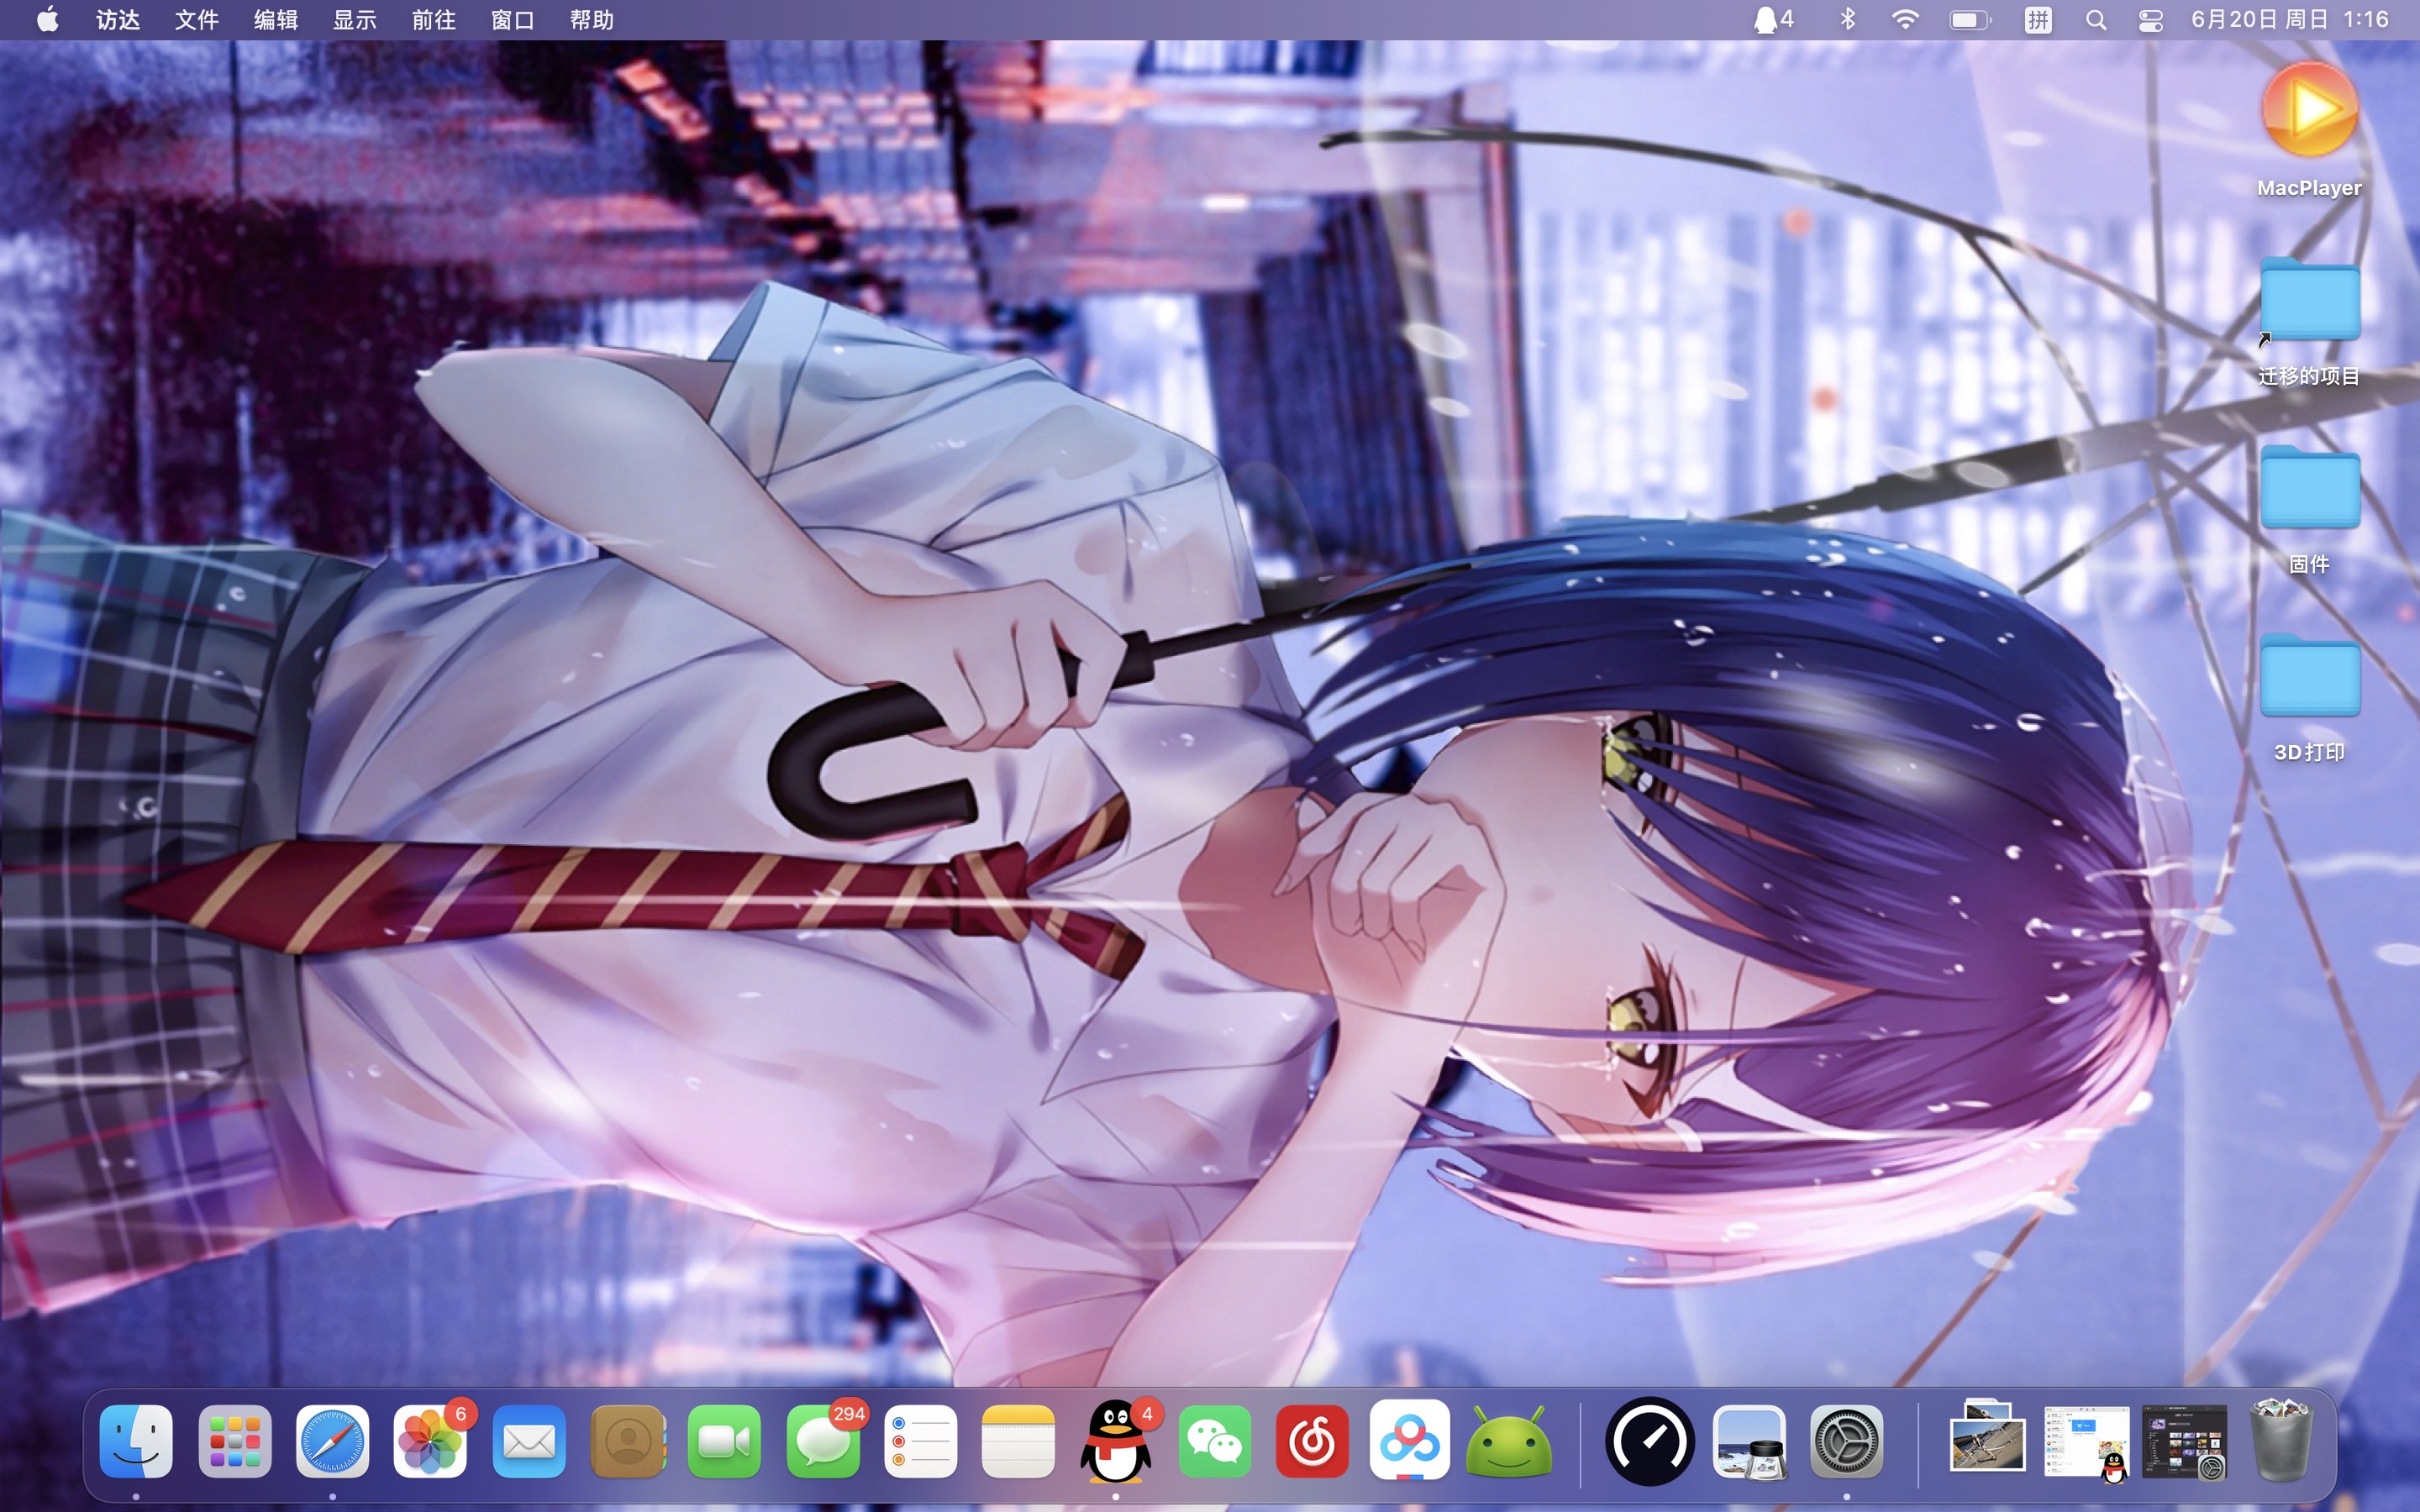Open the 文件 menu
2420x1512 pixels.
196,20
